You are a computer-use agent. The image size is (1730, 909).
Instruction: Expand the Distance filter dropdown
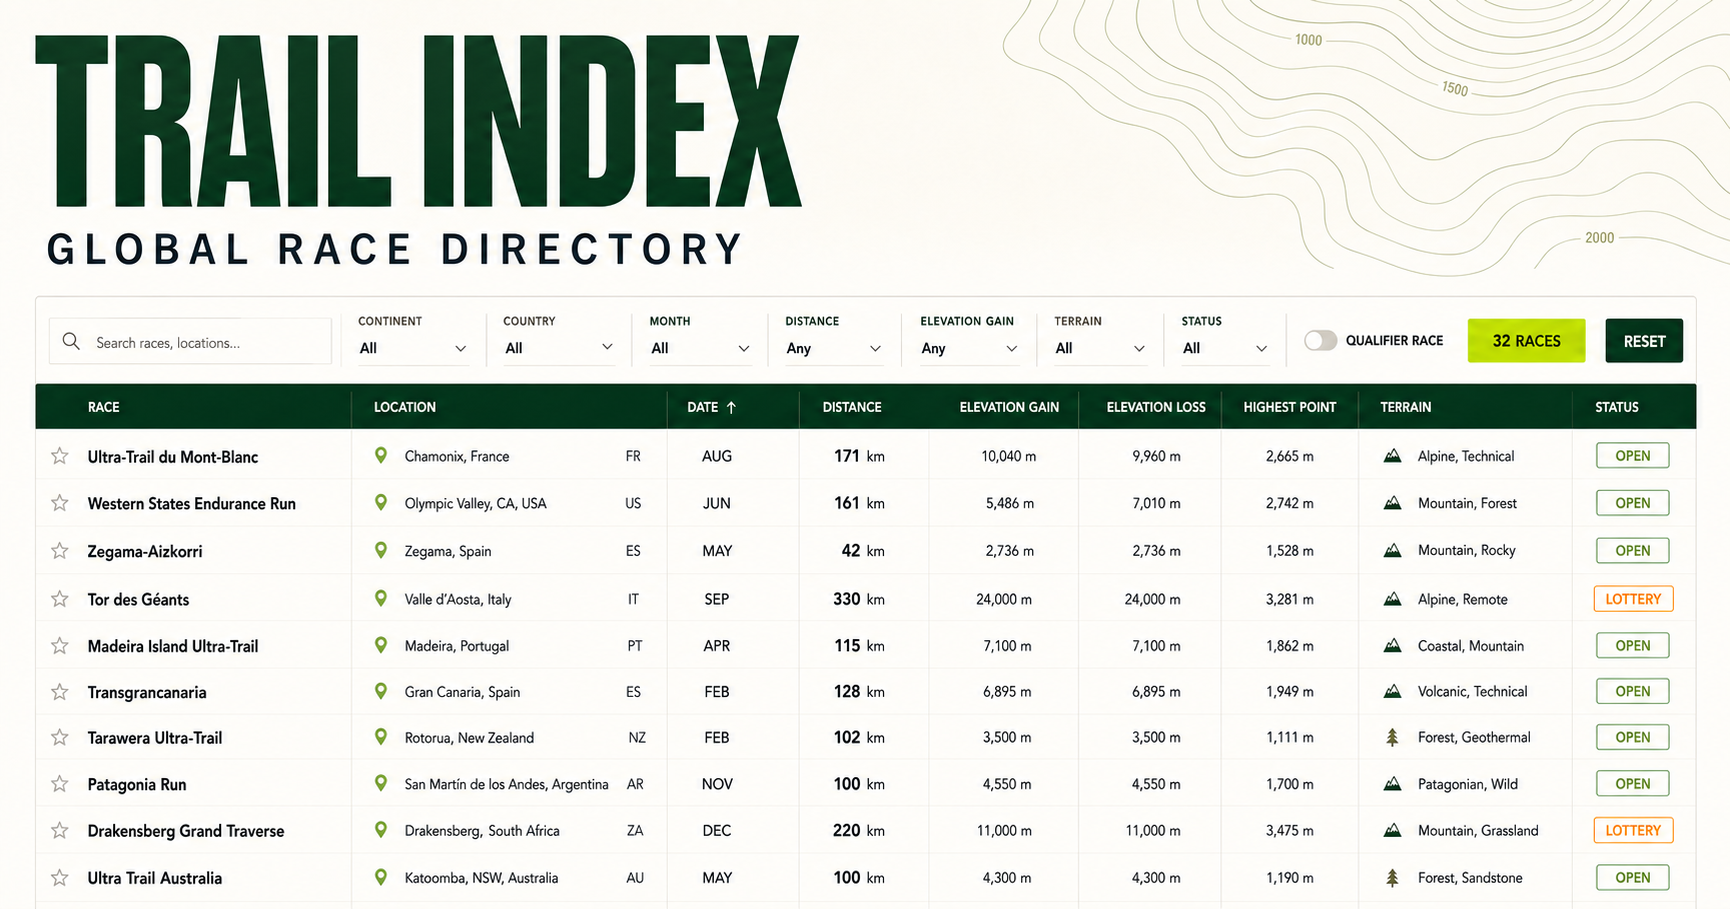[834, 348]
